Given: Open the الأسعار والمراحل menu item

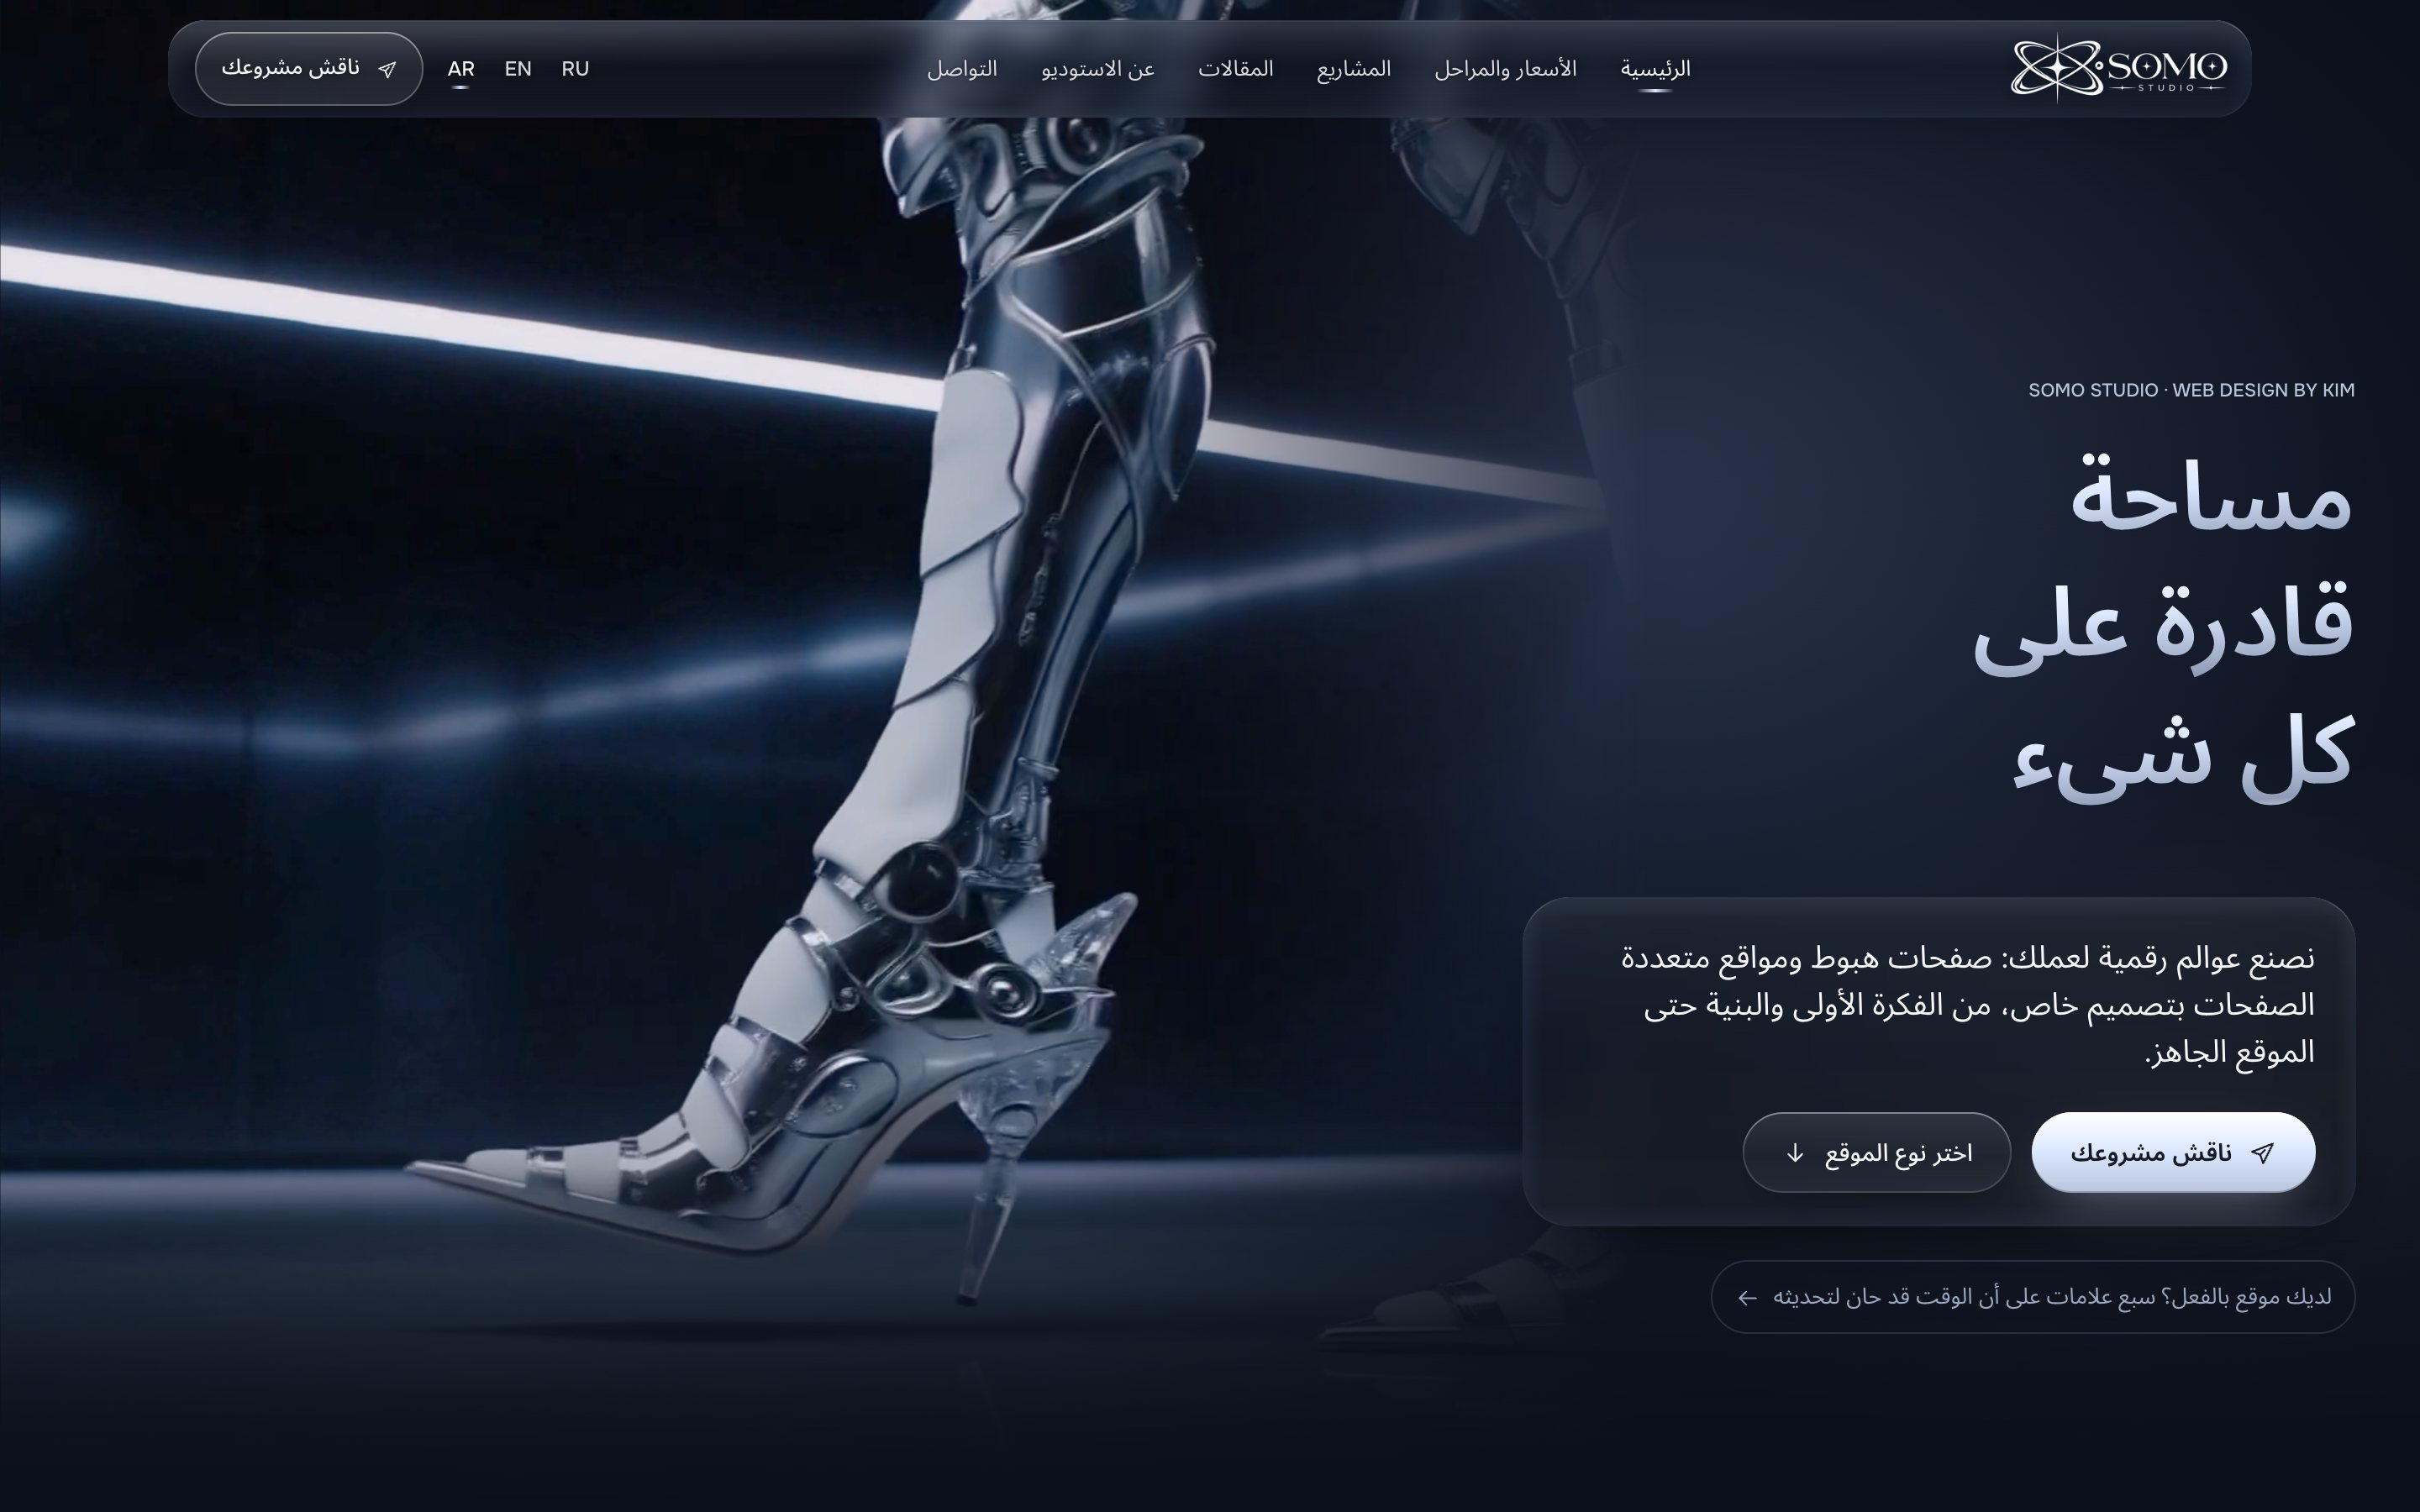Looking at the screenshot, I should point(1505,69).
